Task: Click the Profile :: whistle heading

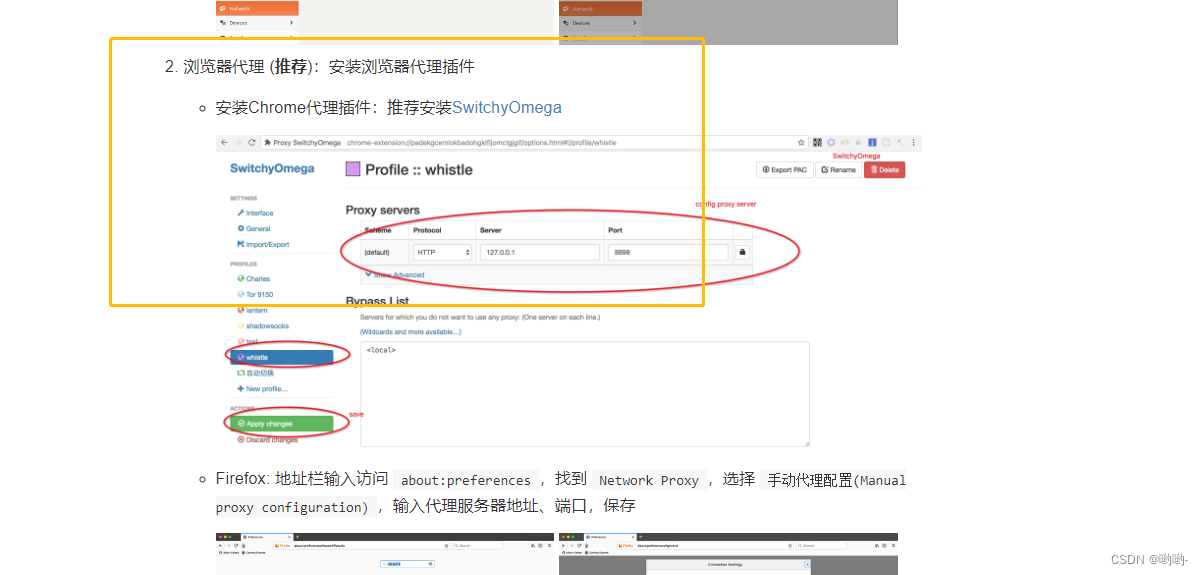Action: 419,169
